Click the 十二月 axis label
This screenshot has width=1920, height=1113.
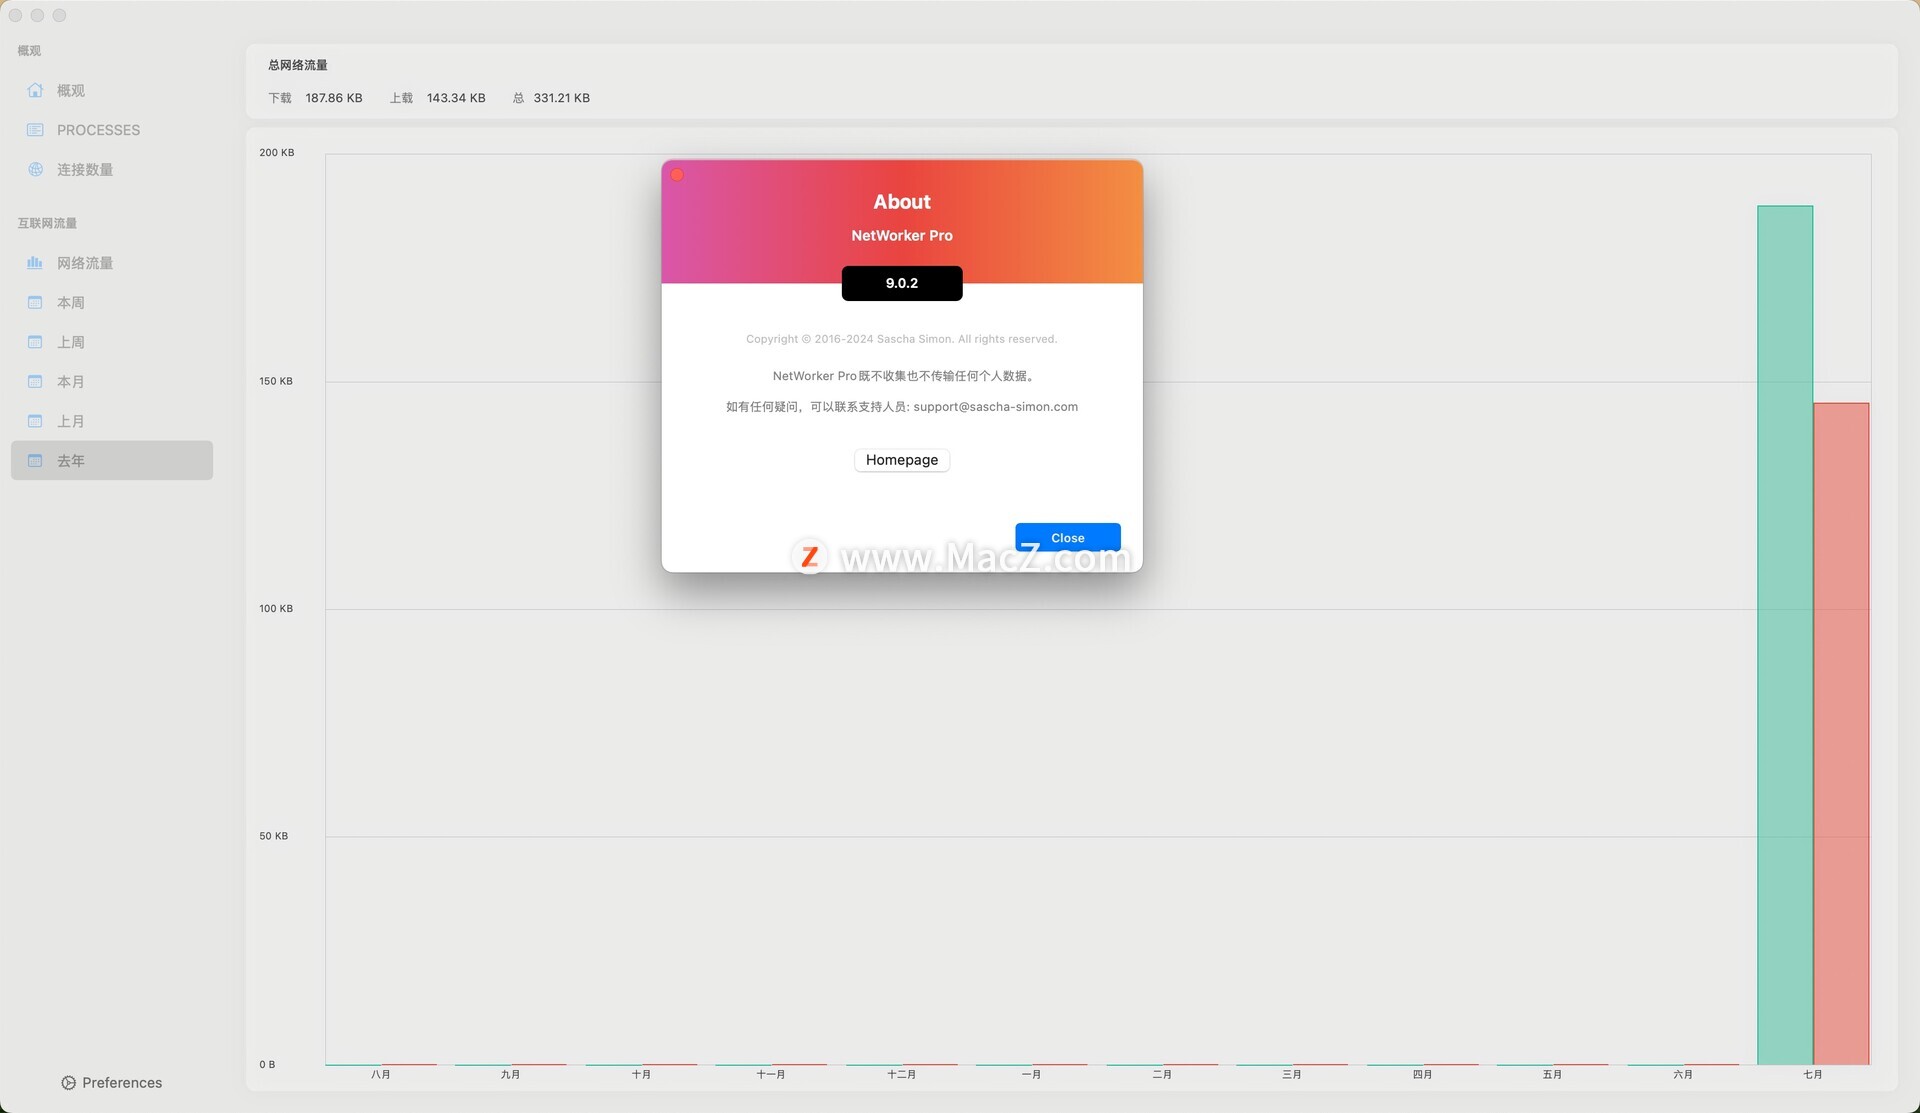click(901, 1074)
